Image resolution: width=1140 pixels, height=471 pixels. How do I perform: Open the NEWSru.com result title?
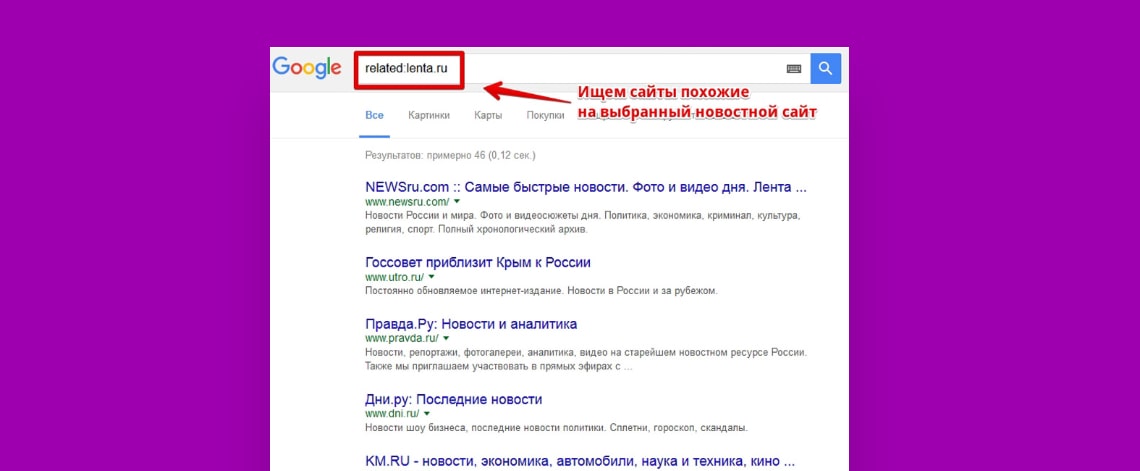point(586,187)
